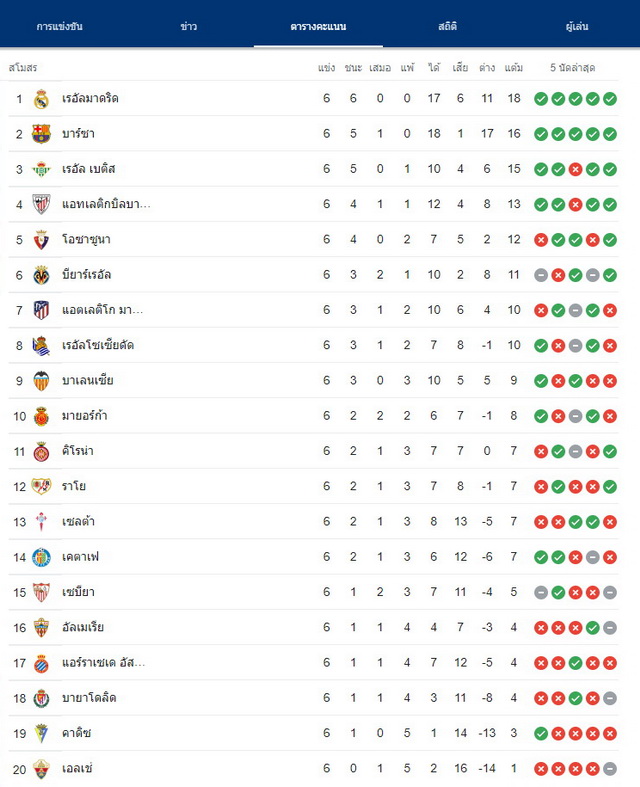Click the Cadiz yellow crest in row 19
This screenshot has width=640, height=787.
41,733
